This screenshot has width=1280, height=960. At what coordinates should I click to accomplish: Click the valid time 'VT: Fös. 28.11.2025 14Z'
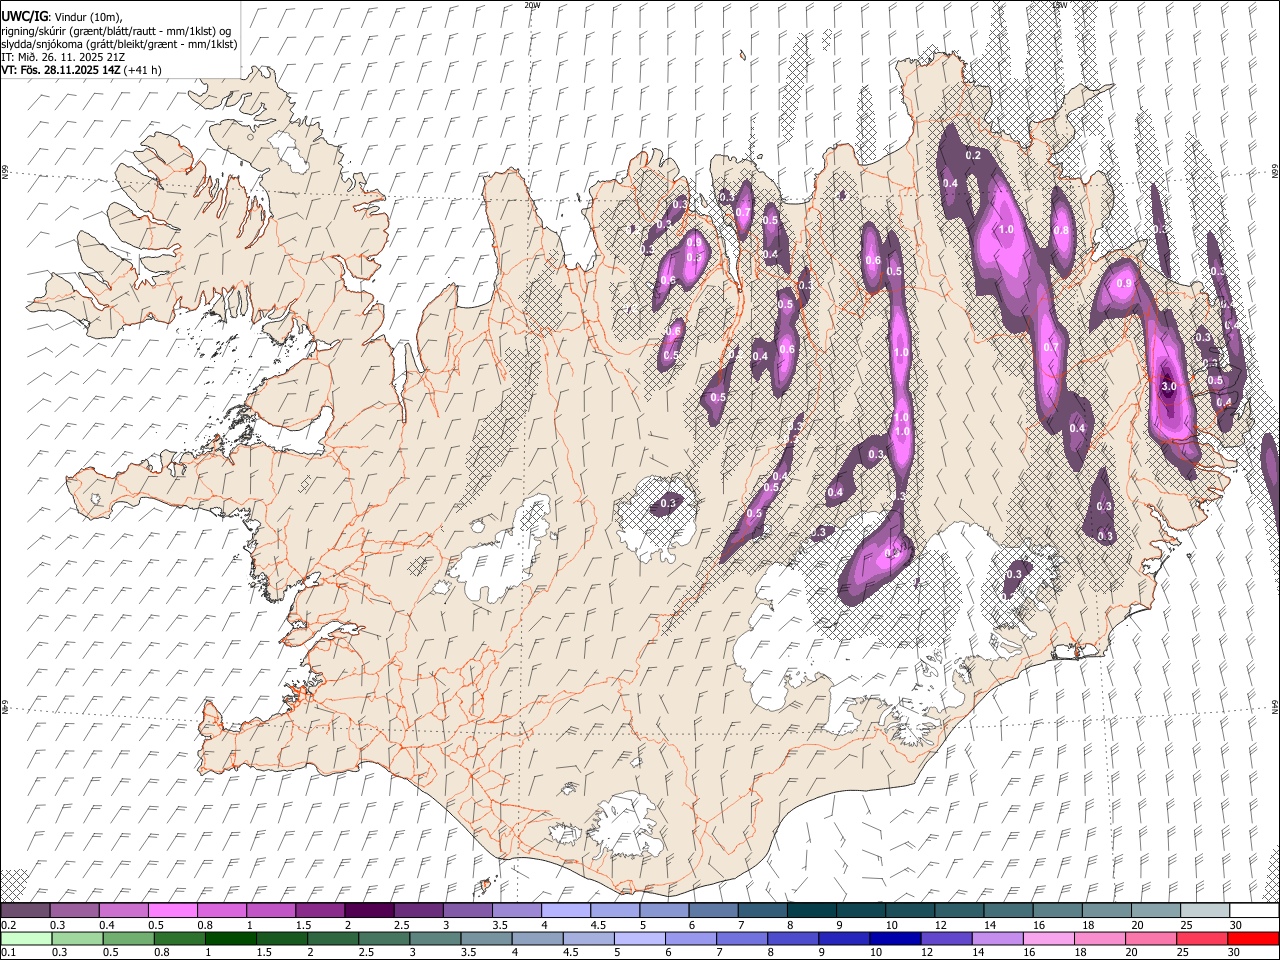click(61, 70)
